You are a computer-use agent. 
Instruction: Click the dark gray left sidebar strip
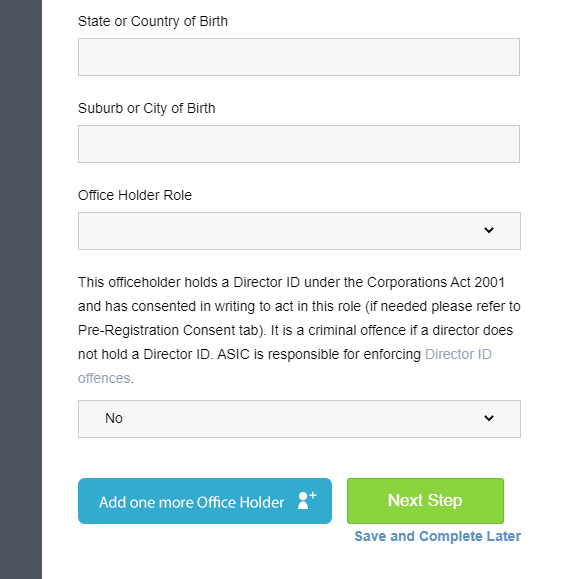click(x=21, y=290)
